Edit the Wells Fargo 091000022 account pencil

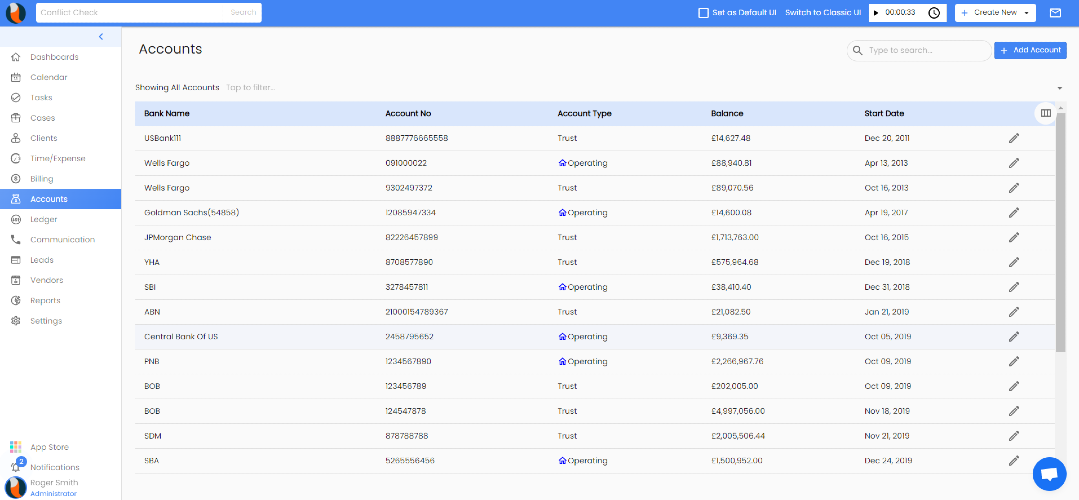1013,163
